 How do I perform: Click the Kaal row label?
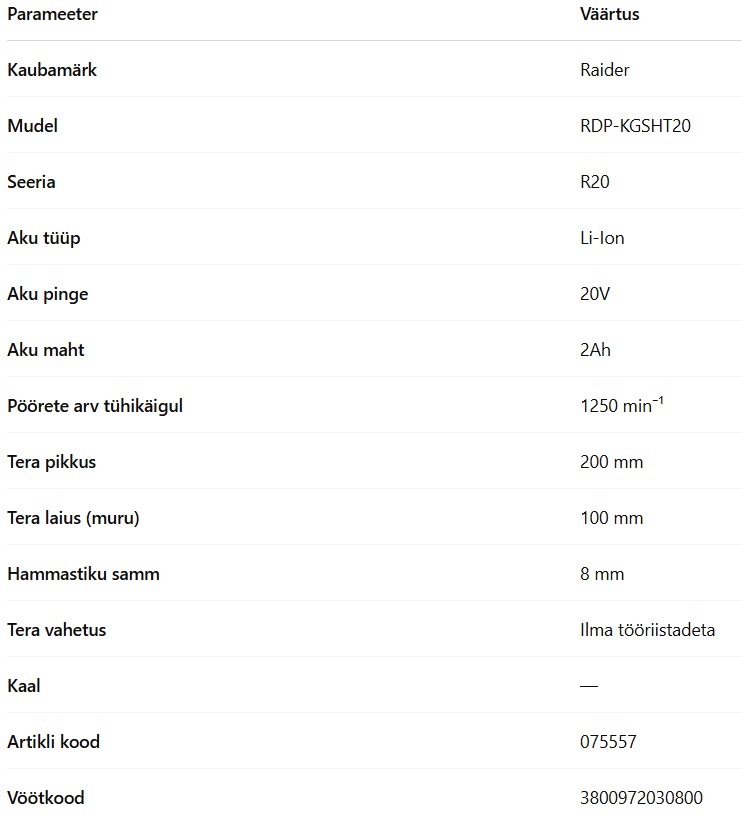point(23,686)
